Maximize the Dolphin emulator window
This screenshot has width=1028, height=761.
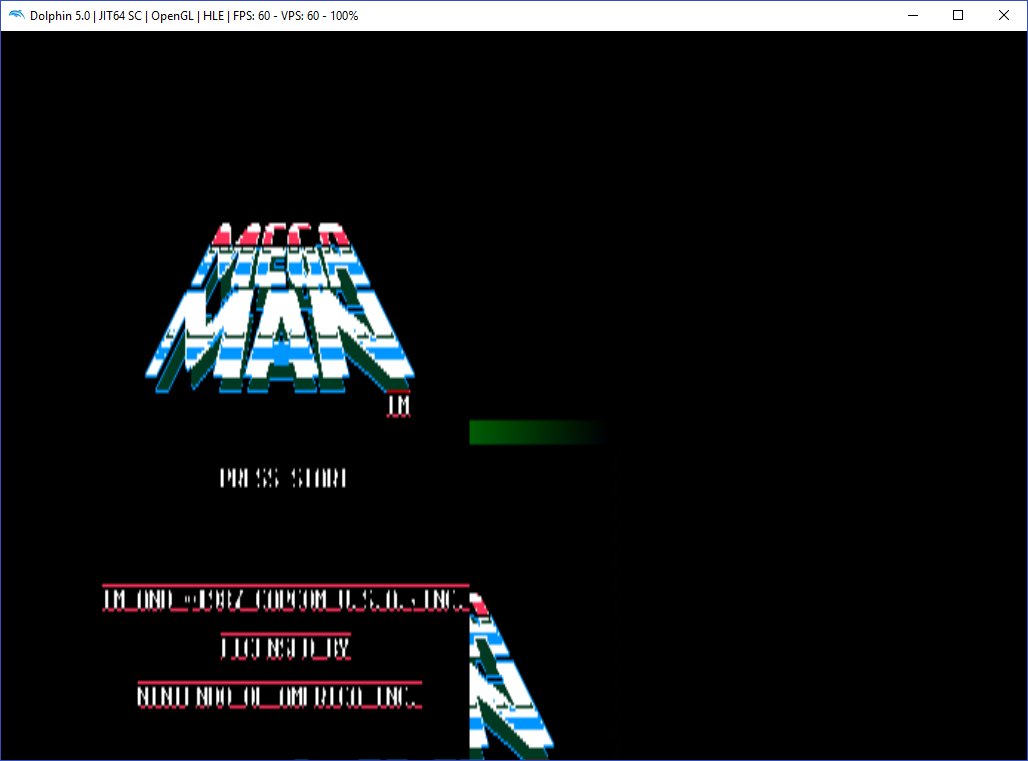pyautogui.click(x=958, y=15)
